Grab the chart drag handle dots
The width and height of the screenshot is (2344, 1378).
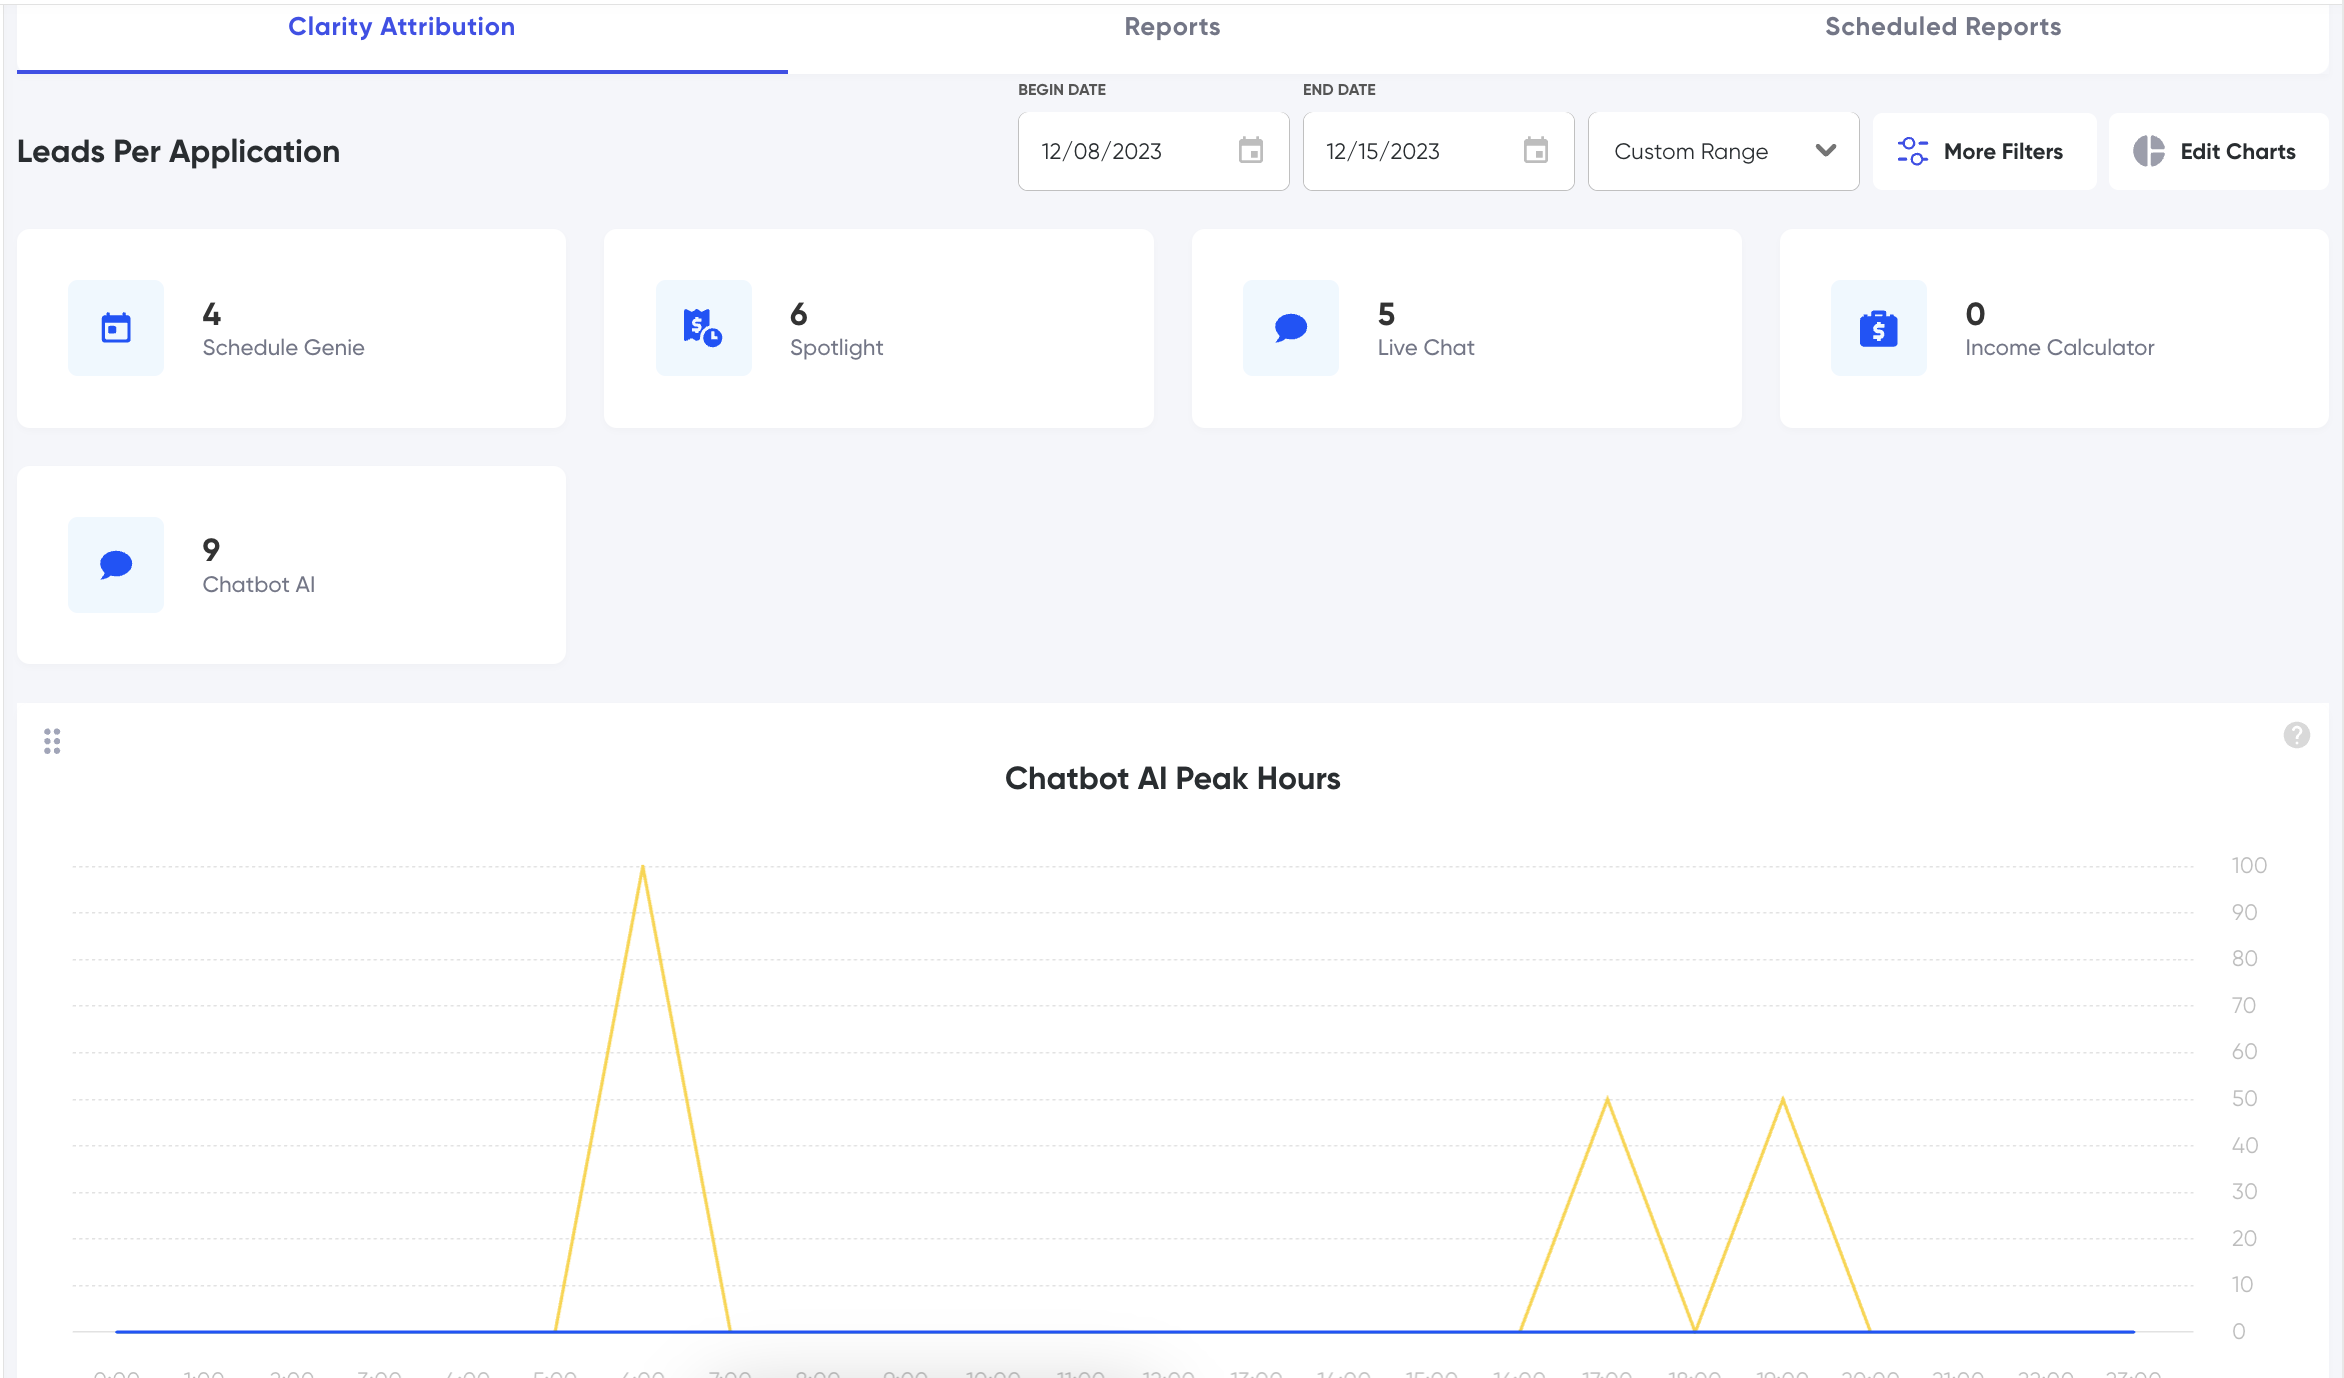52,741
